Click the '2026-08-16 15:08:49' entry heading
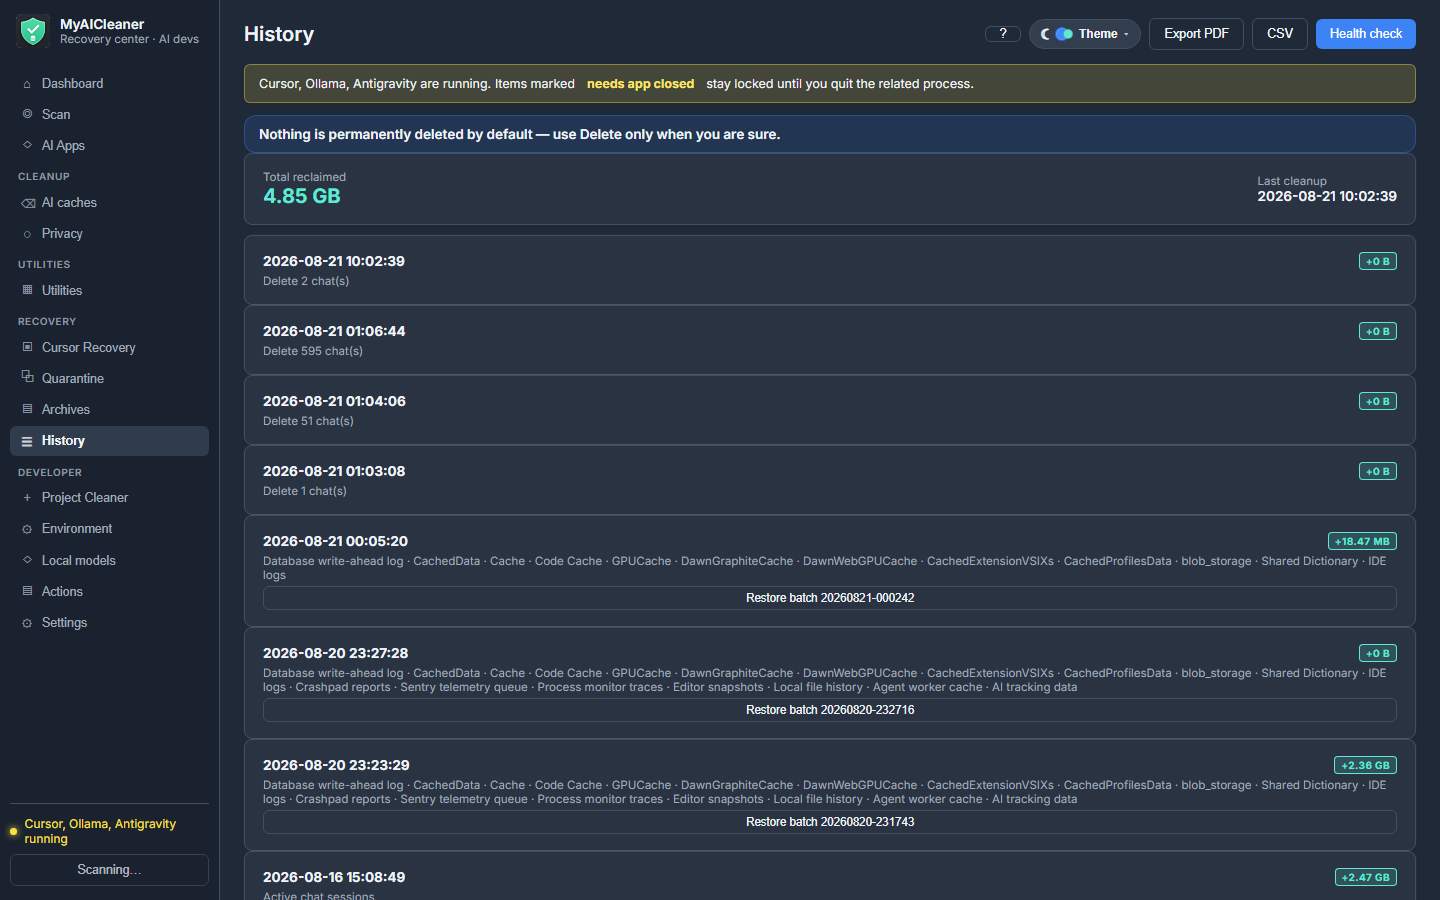 [334, 877]
